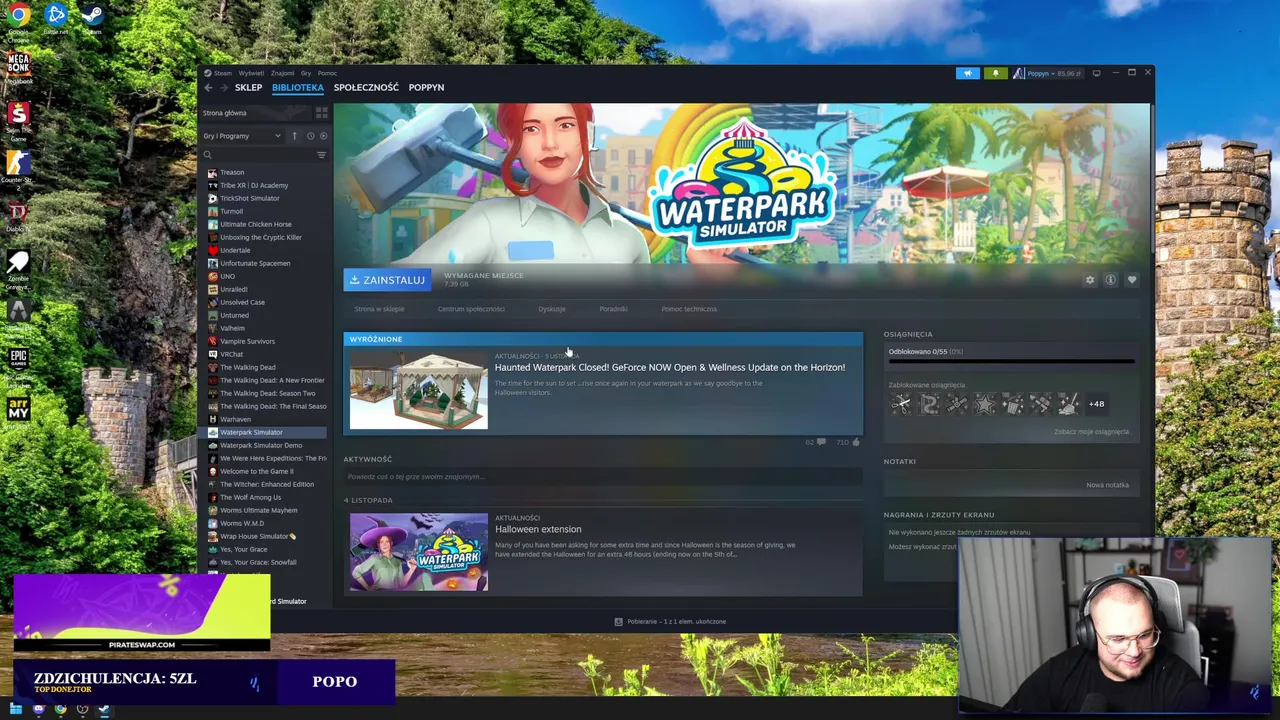
Task: Select Vampire Survivors in the library list
Action: [247, 341]
